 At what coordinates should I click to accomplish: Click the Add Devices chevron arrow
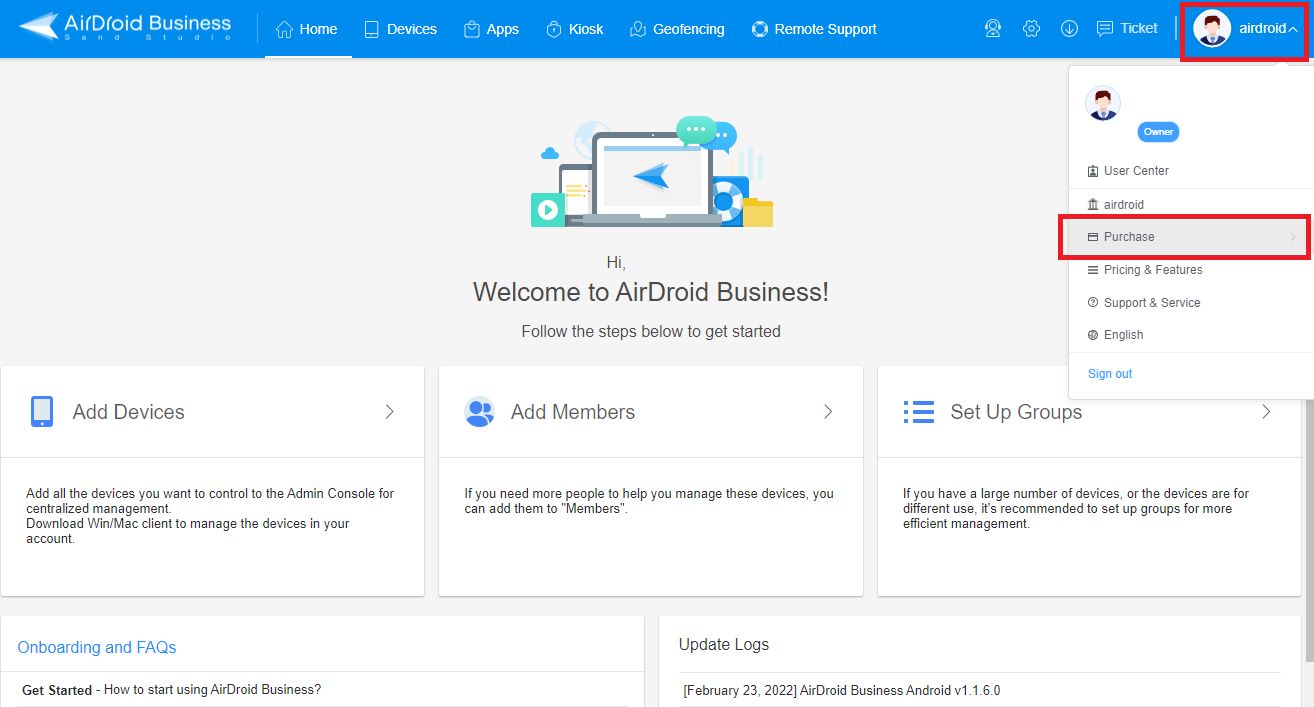pos(390,412)
